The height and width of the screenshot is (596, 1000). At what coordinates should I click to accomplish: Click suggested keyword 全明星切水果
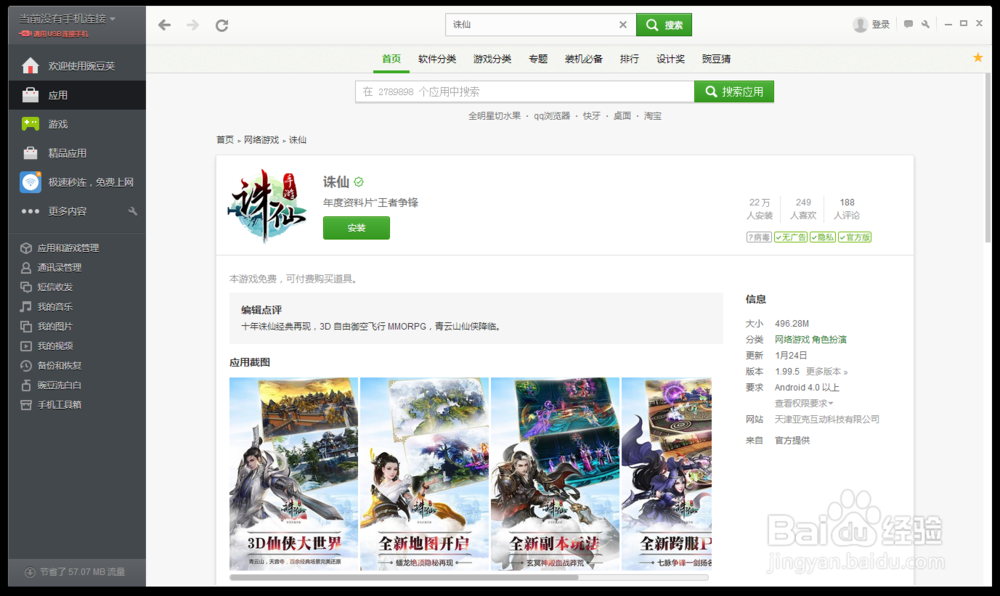click(494, 116)
